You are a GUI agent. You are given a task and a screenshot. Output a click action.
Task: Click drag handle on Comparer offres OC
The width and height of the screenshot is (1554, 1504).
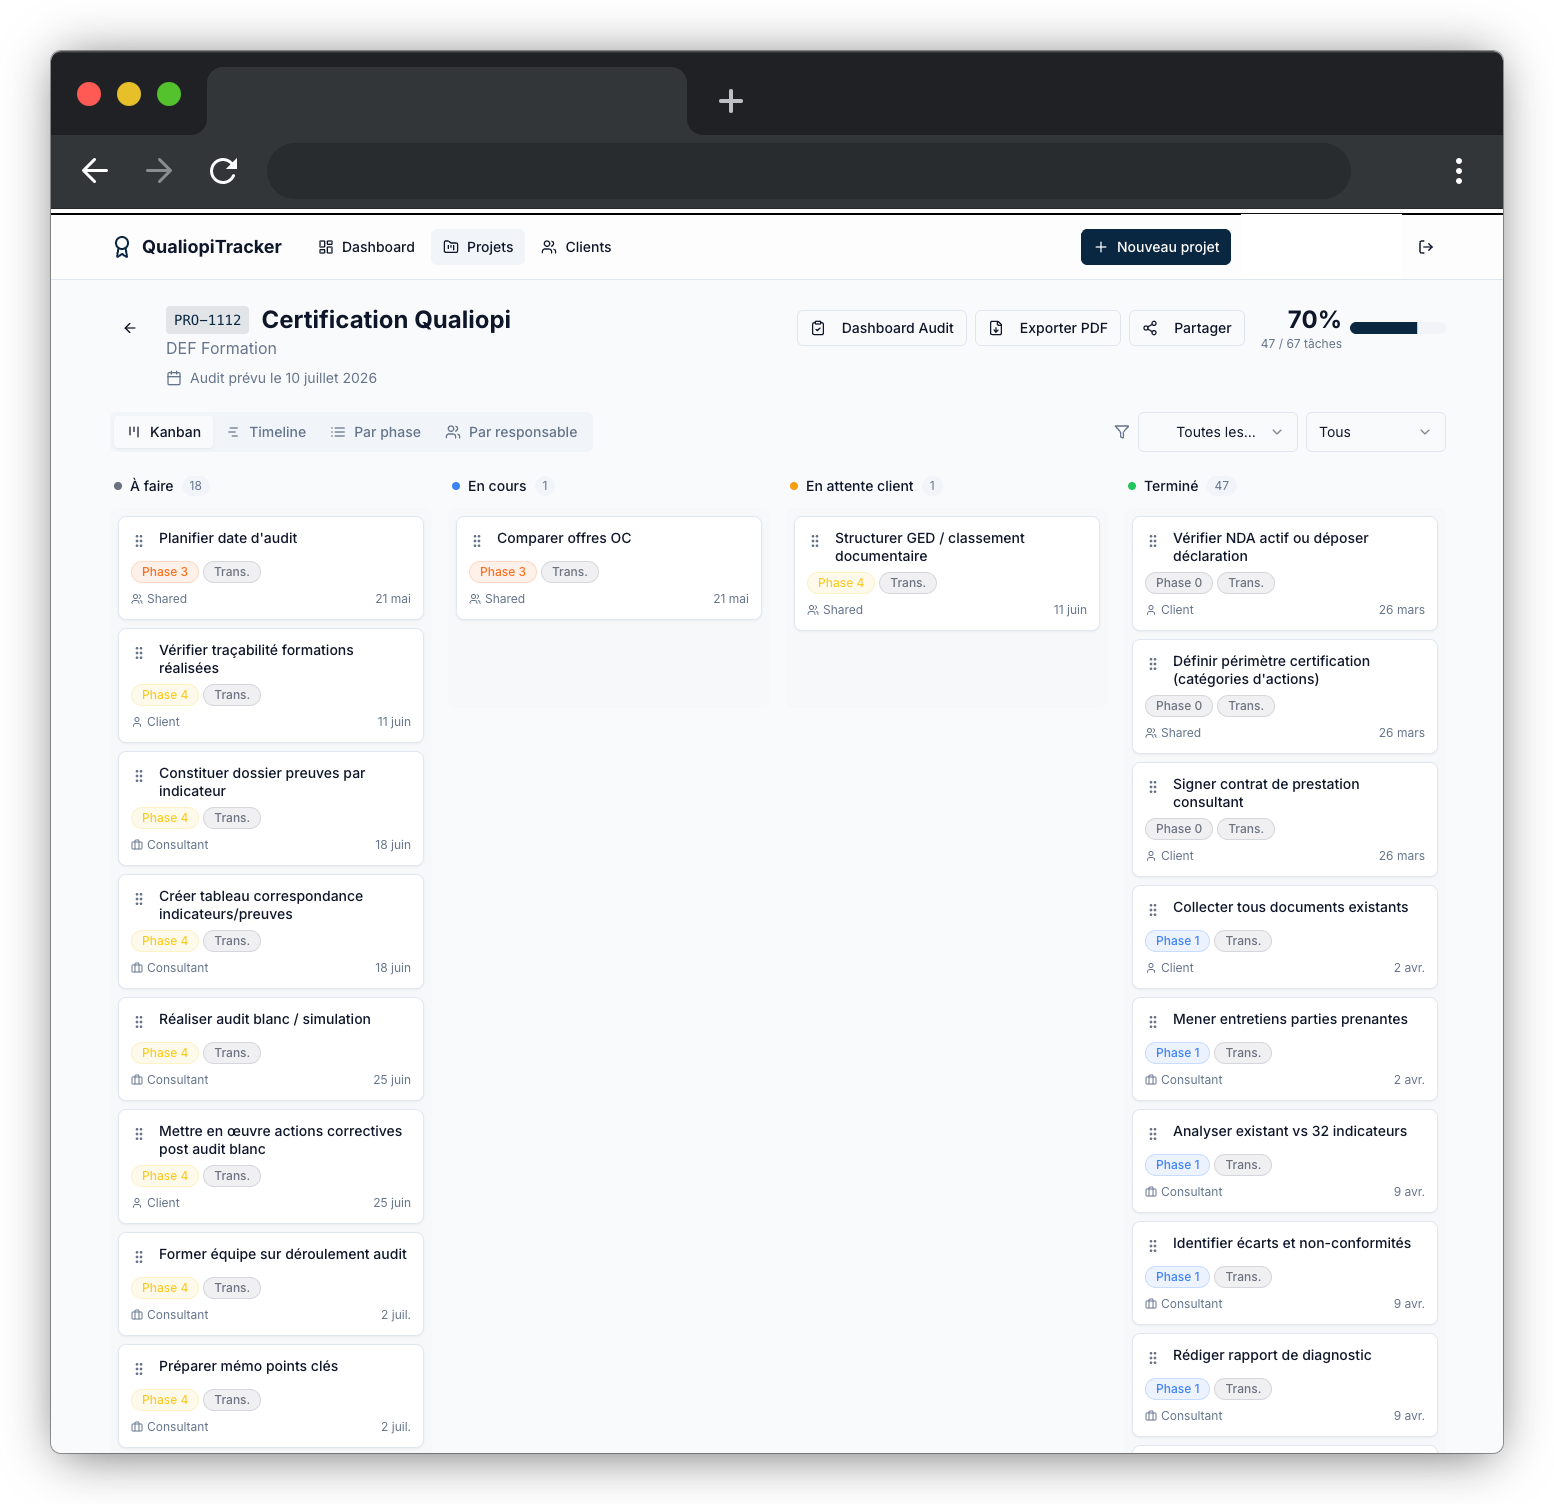click(477, 541)
